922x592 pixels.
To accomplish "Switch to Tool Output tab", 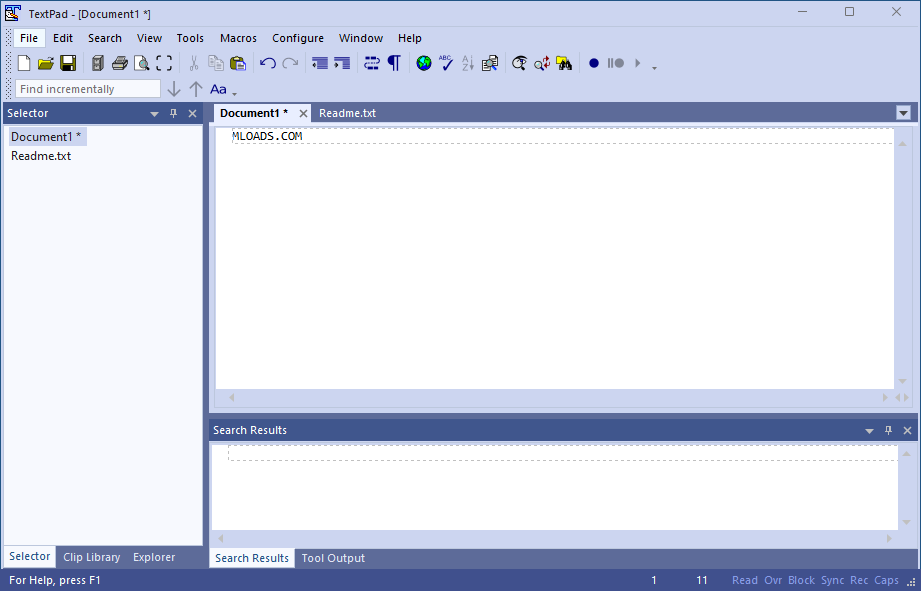I will point(333,558).
